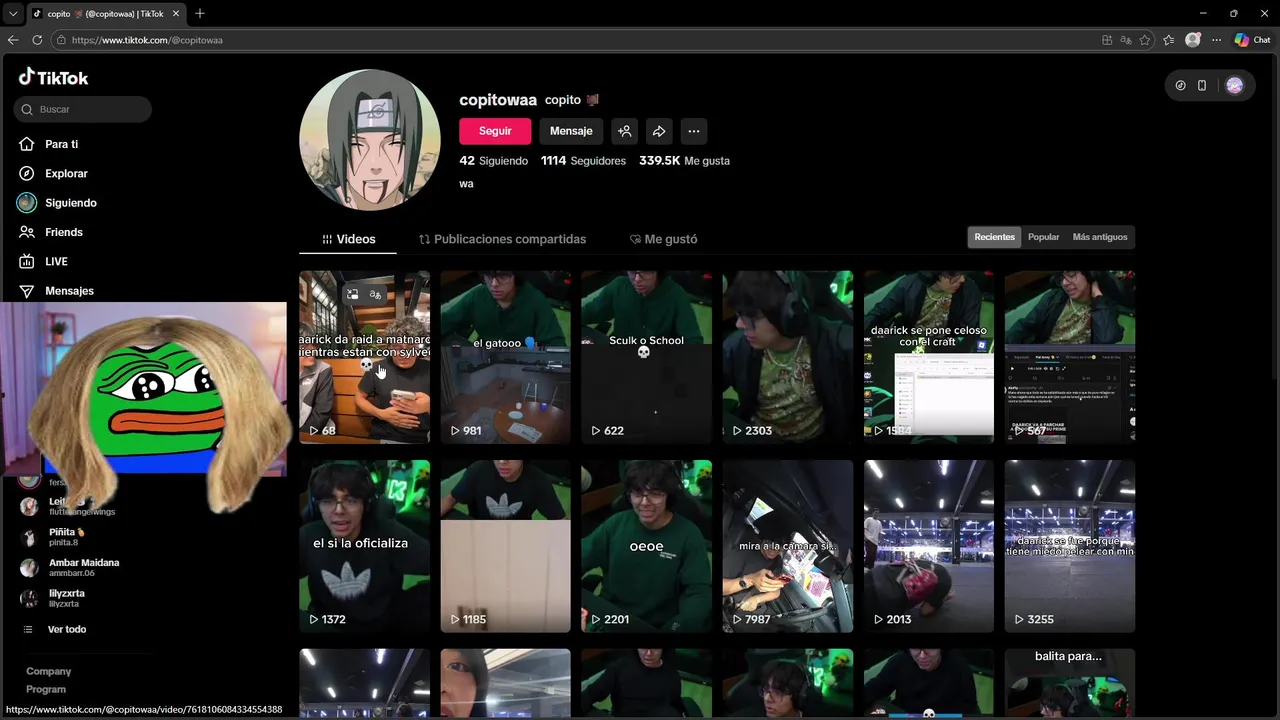Close the copito TikTok browser tab
This screenshot has width=1280, height=720.
click(x=177, y=14)
